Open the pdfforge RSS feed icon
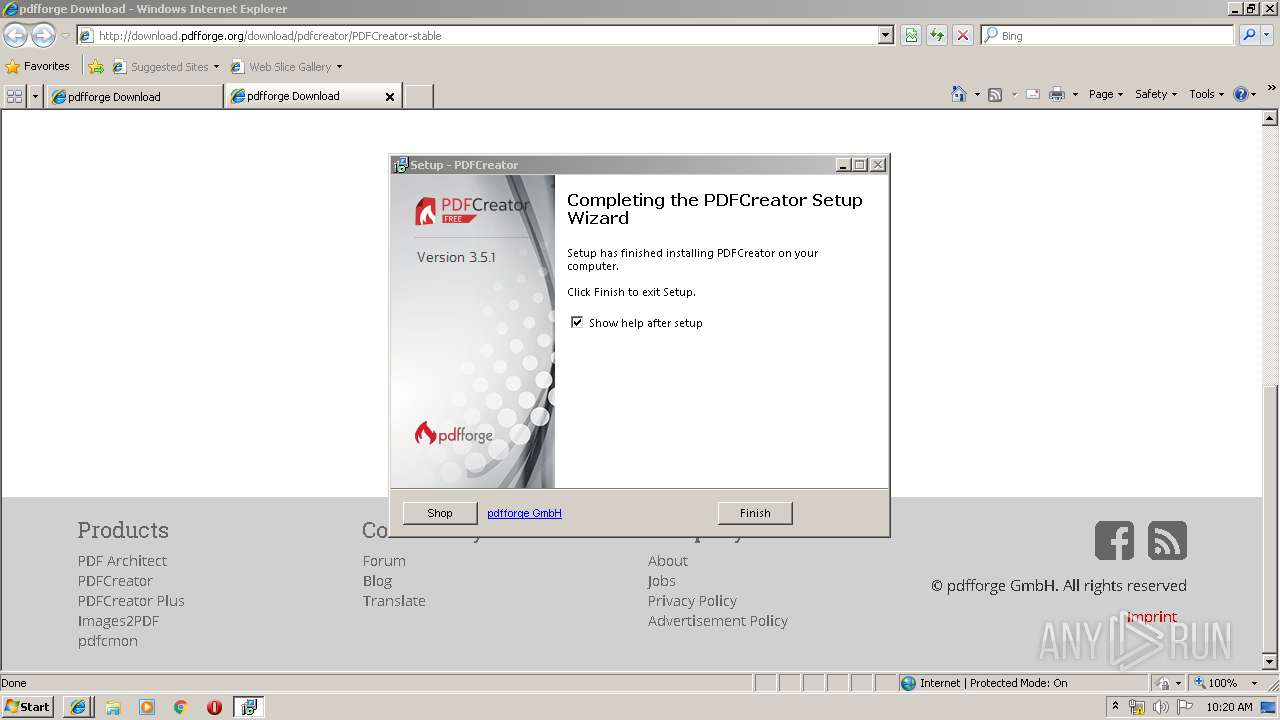 tap(1167, 540)
